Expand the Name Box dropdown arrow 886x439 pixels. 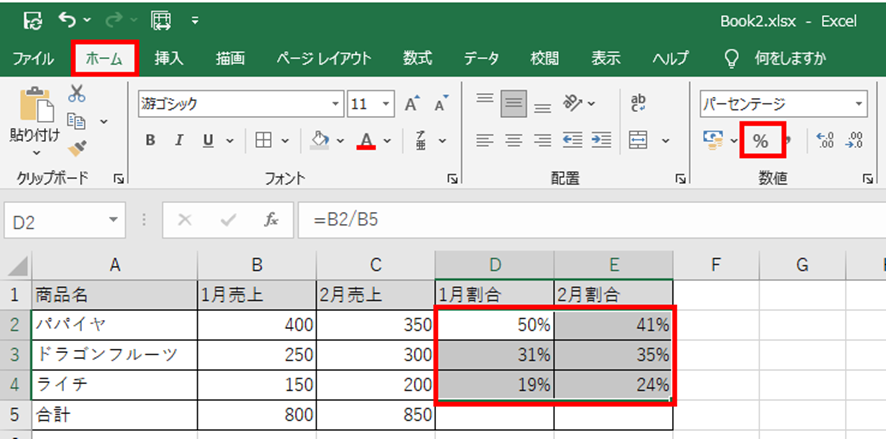[x=114, y=220]
